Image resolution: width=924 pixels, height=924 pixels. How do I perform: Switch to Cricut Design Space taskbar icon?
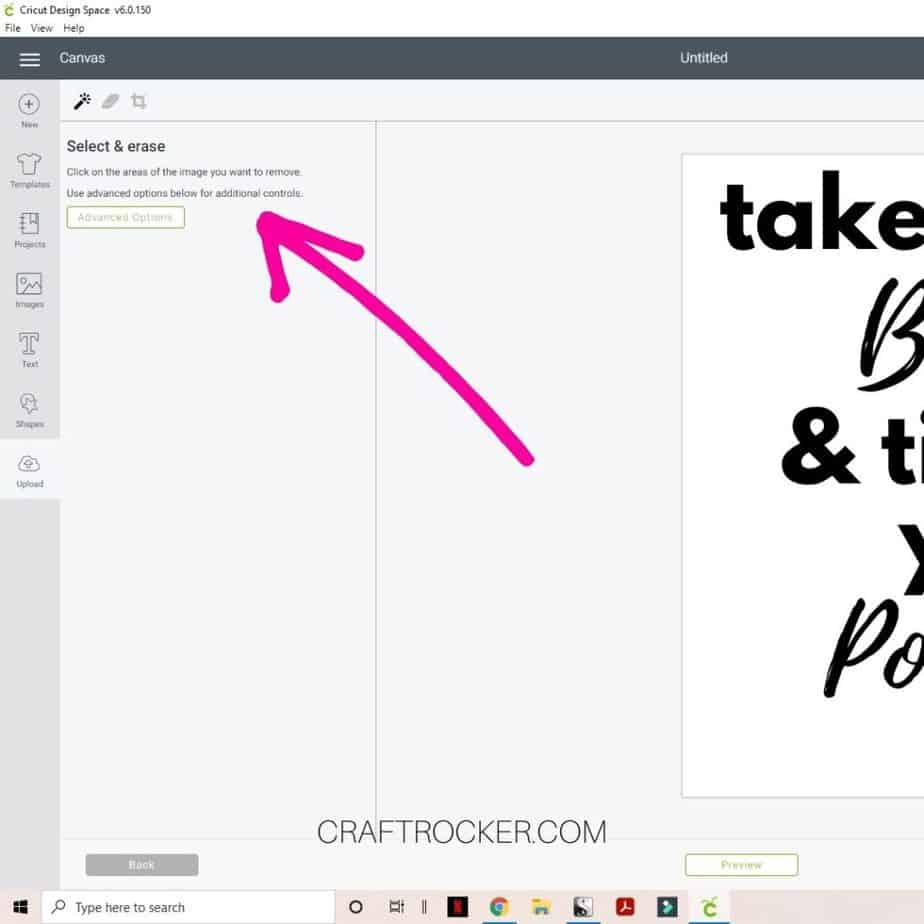[710, 907]
